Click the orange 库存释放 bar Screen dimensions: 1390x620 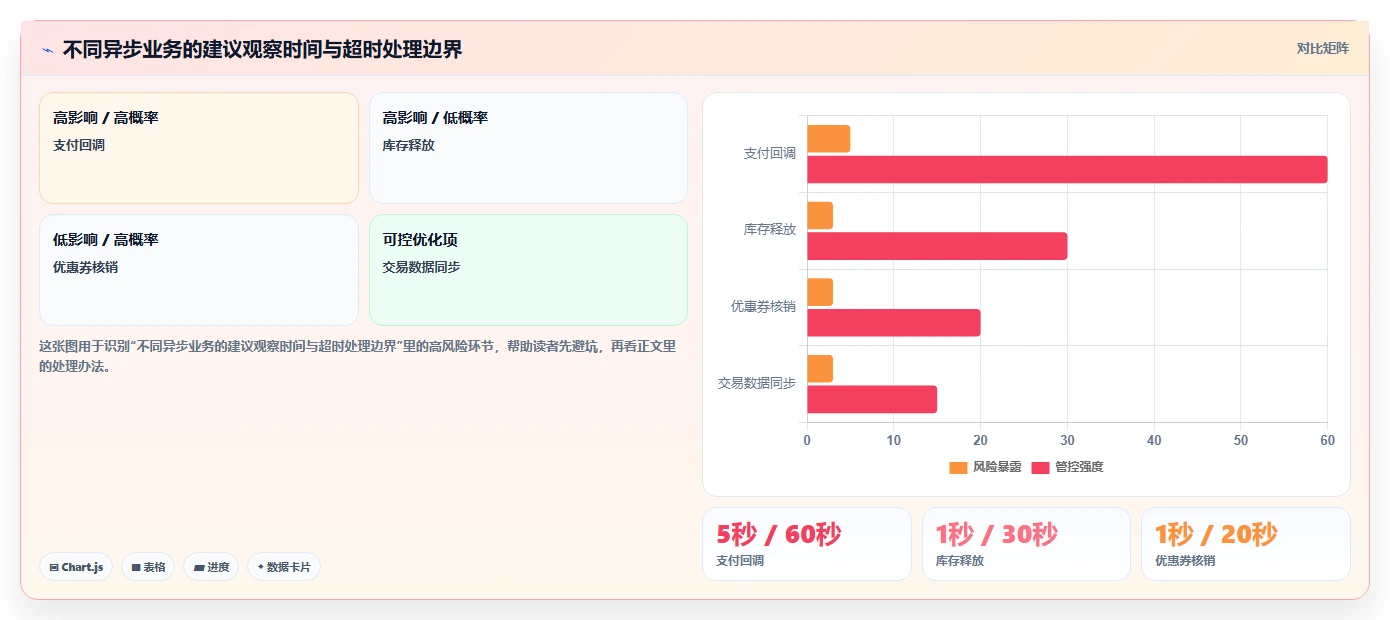[820, 216]
